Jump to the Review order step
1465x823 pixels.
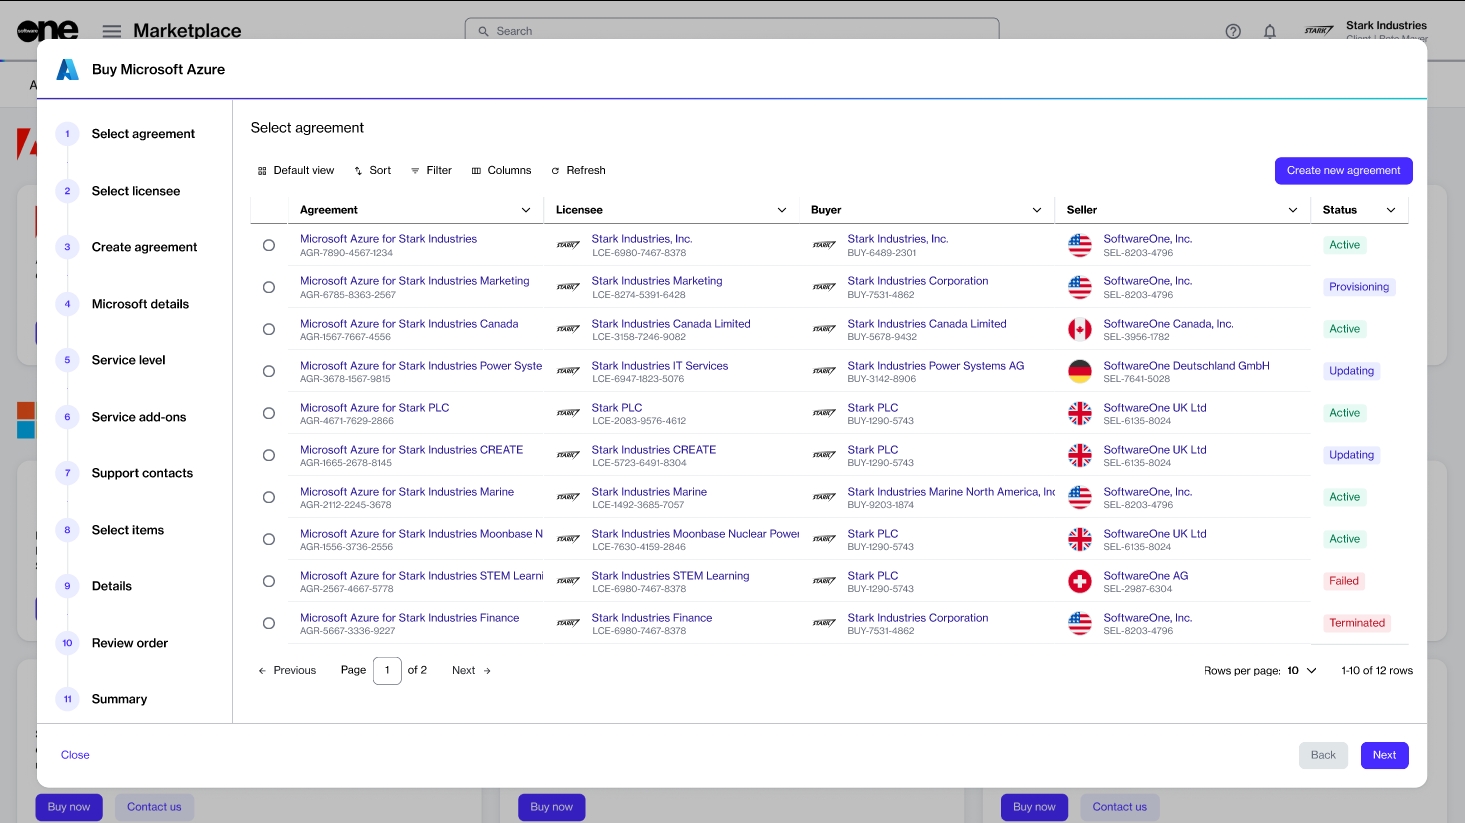[x=130, y=643]
